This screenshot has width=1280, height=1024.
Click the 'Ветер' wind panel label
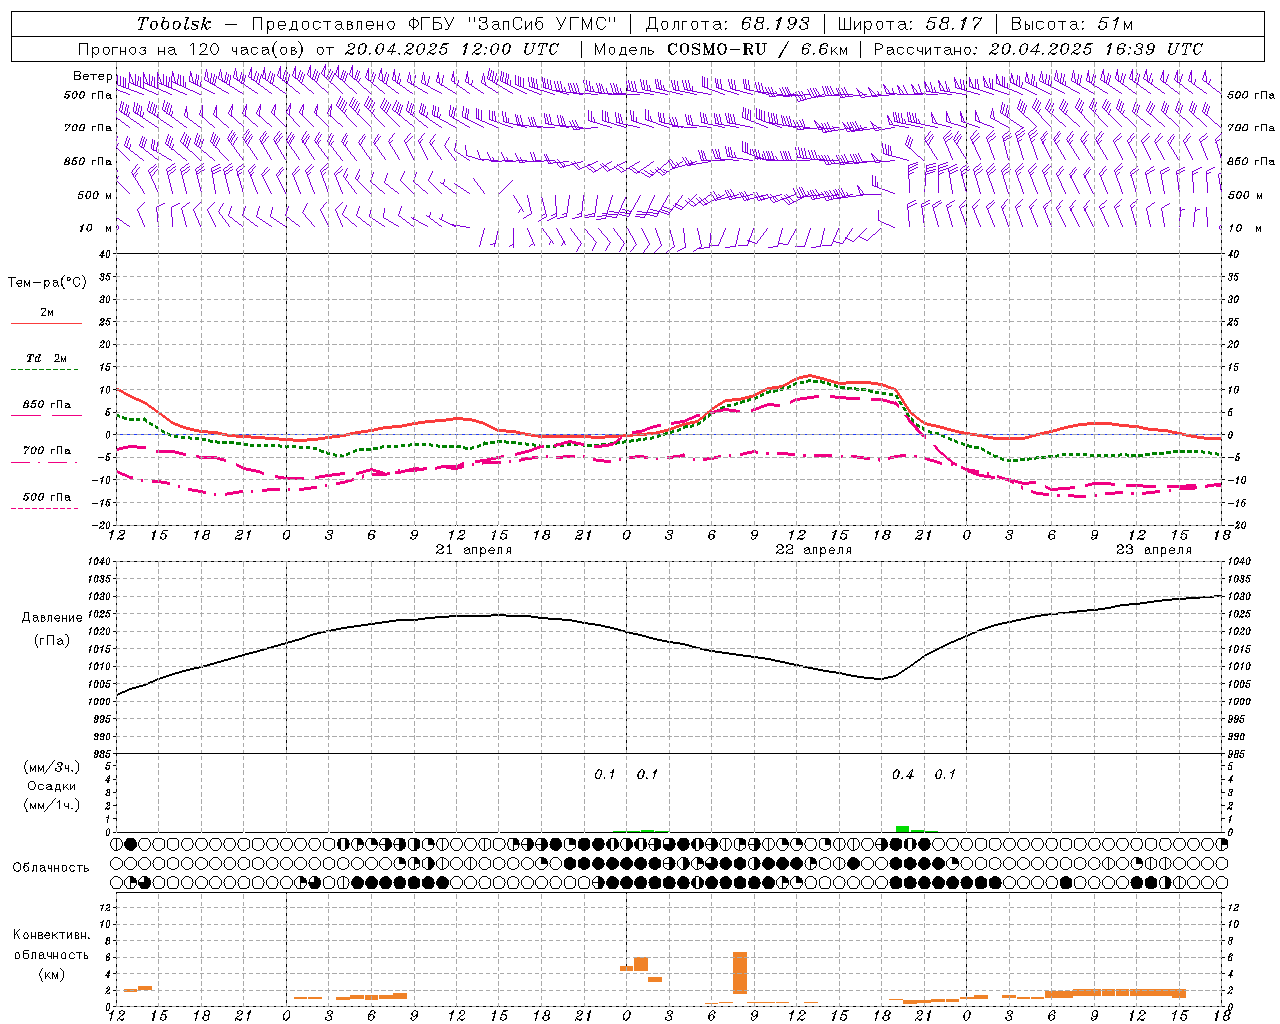click(92, 76)
